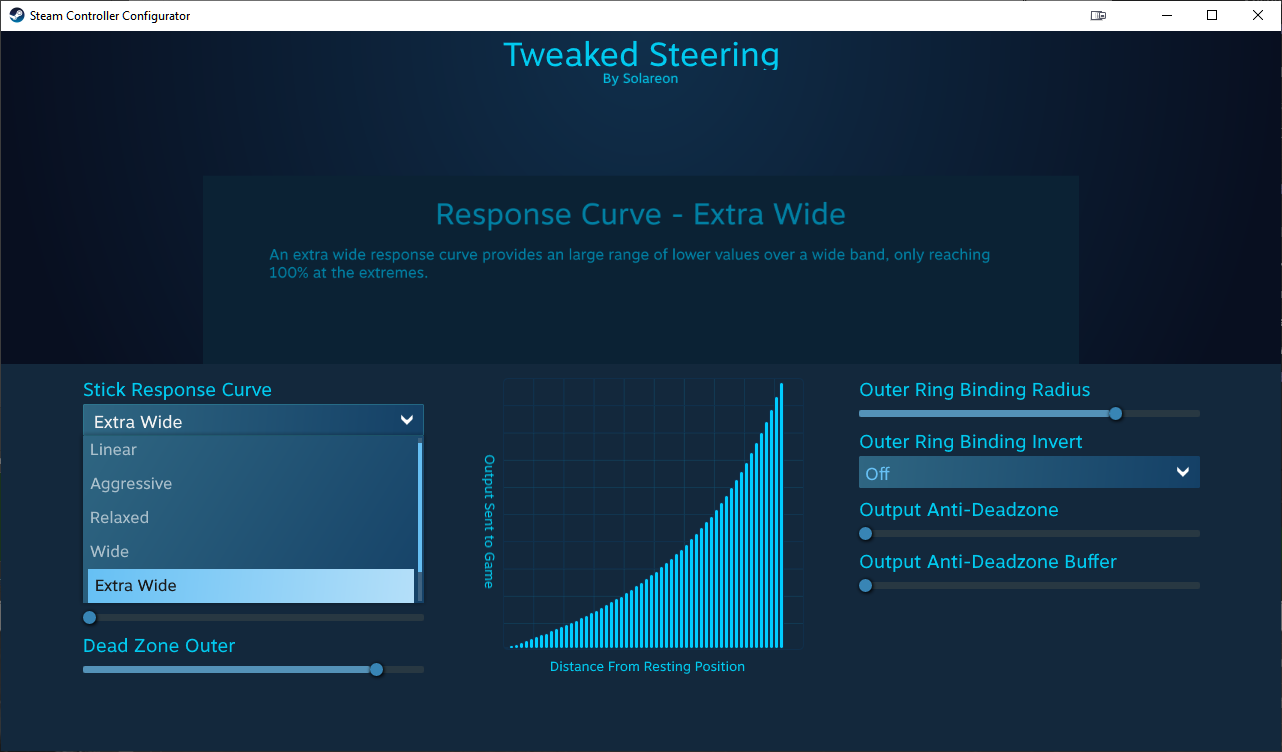Image resolution: width=1282 pixels, height=752 pixels.
Task: Click the Tweaked Steering title text
Action: point(641,54)
